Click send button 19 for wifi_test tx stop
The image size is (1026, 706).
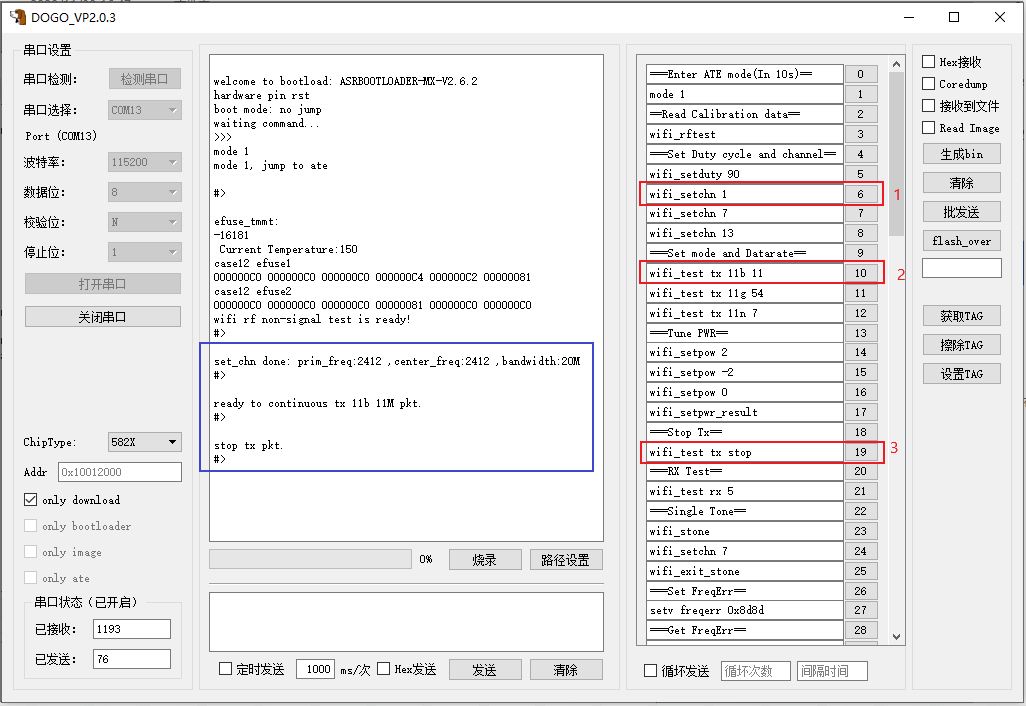click(860, 452)
